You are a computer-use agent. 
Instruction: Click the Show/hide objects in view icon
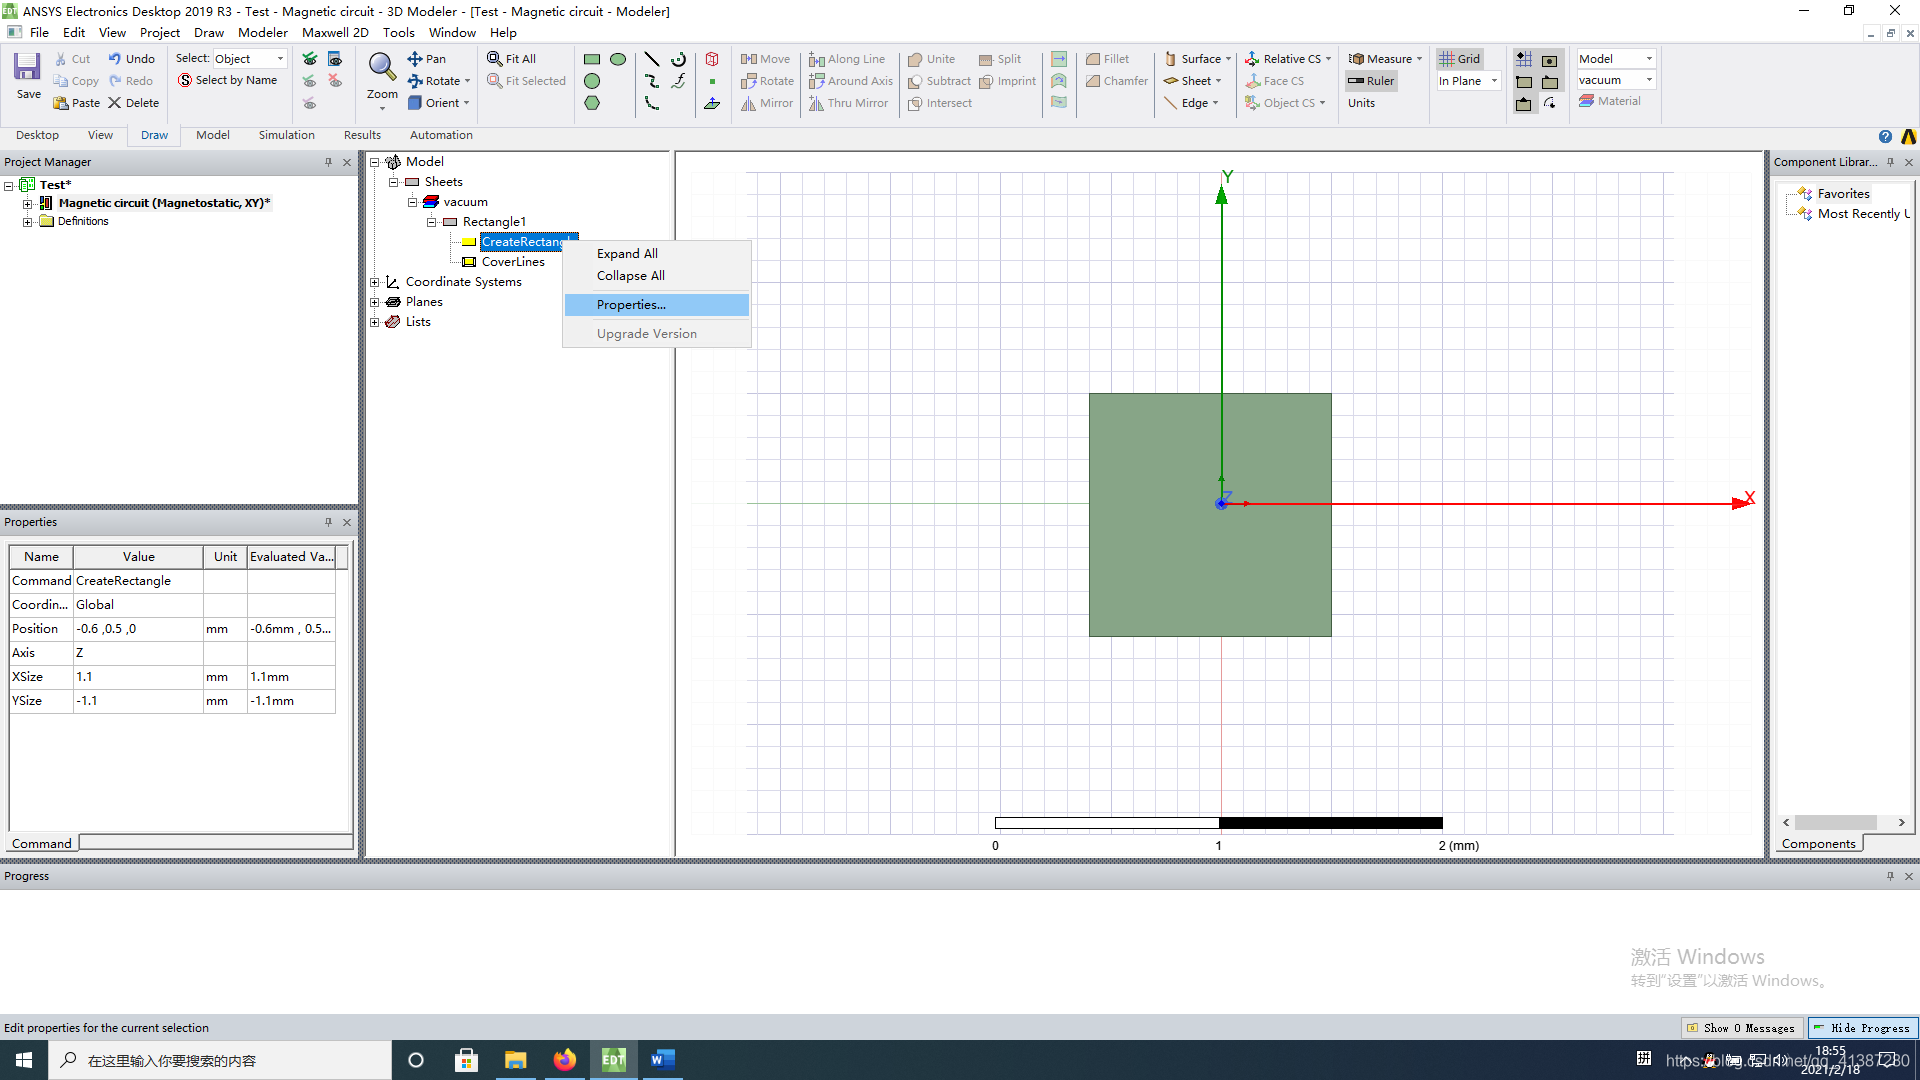point(335,59)
